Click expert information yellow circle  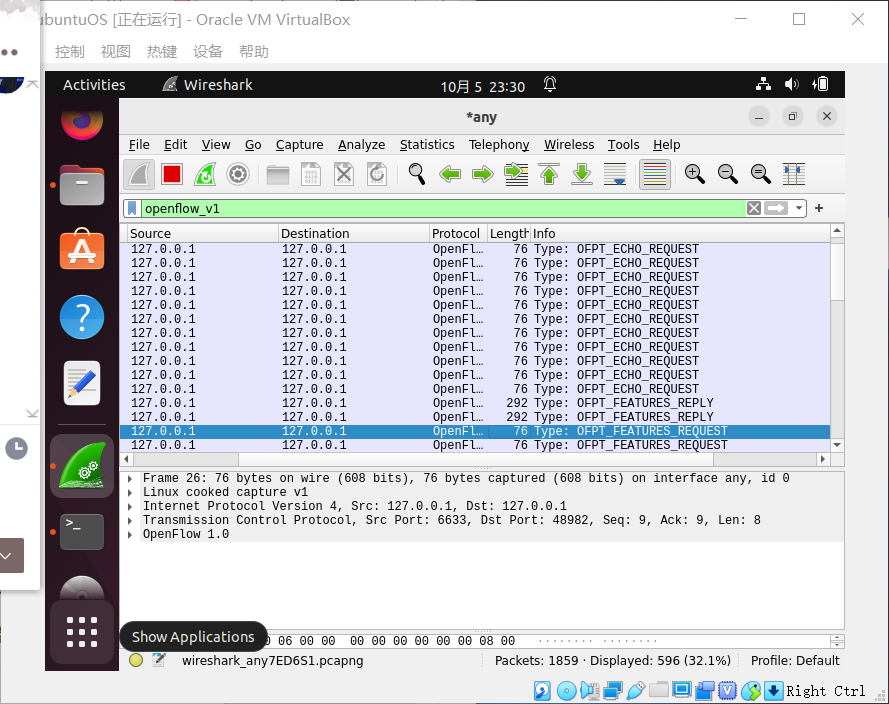[x=136, y=660]
